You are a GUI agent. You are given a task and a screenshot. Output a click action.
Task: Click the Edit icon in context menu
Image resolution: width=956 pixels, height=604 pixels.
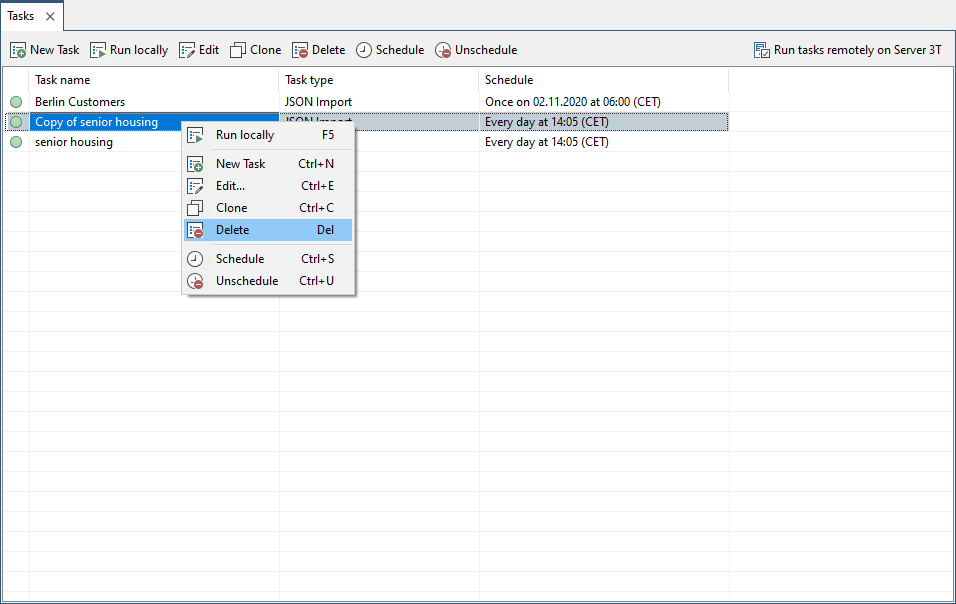pyautogui.click(x=195, y=186)
